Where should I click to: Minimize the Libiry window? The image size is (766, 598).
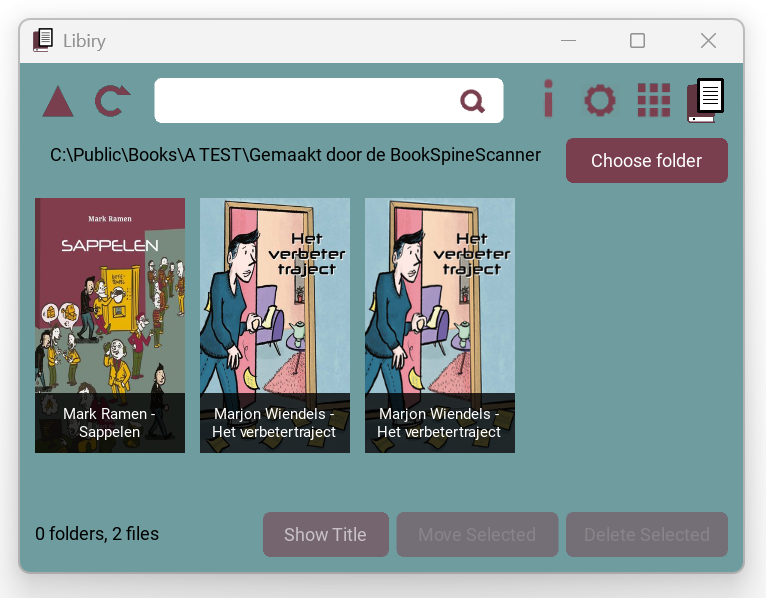point(569,41)
